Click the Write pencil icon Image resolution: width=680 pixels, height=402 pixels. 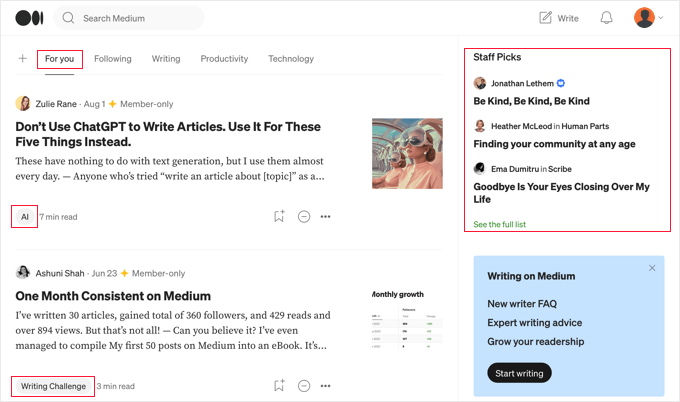coord(546,18)
